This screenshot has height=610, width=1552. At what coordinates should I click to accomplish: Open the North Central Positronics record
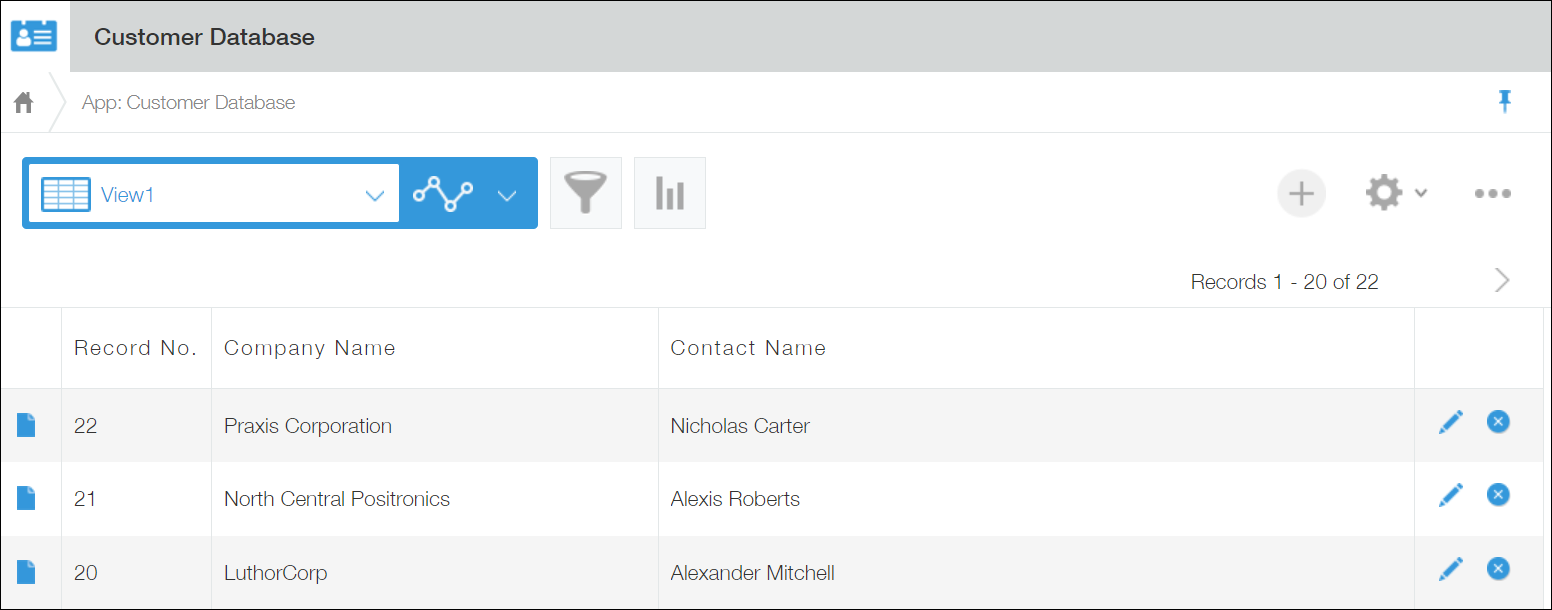coord(337,498)
